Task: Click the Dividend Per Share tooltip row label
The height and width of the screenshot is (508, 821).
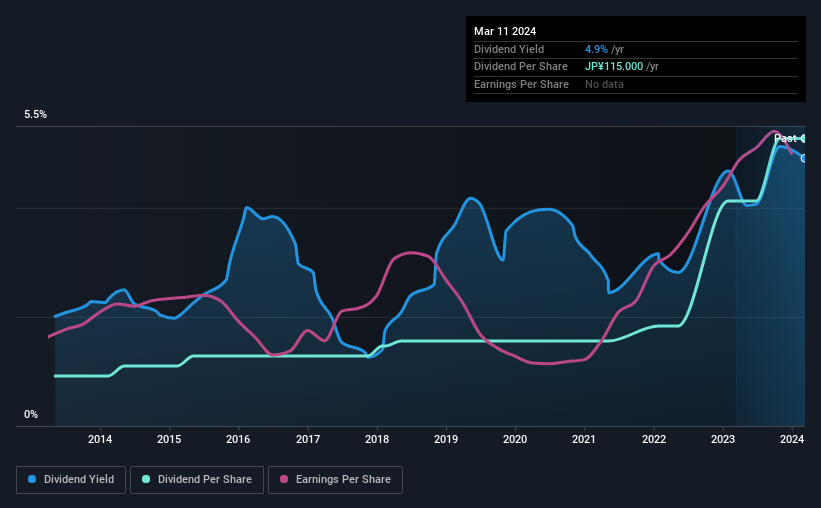Action: point(521,67)
